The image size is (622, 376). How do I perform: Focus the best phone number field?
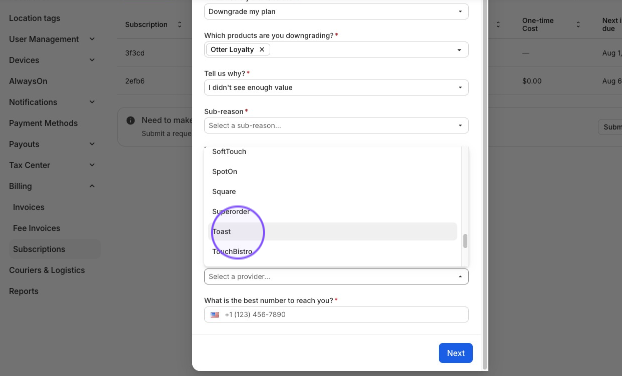click(x=336, y=315)
